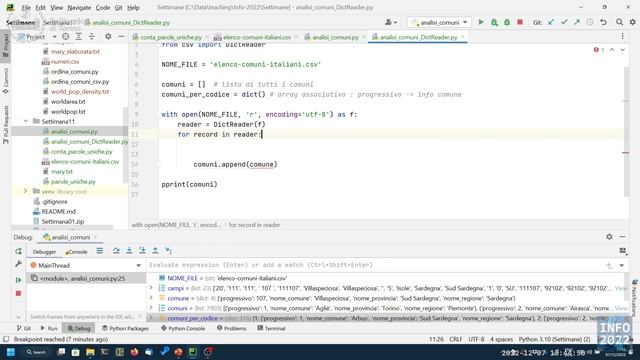
Task: Open debugger settings wrench icon
Action: coord(18,264)
